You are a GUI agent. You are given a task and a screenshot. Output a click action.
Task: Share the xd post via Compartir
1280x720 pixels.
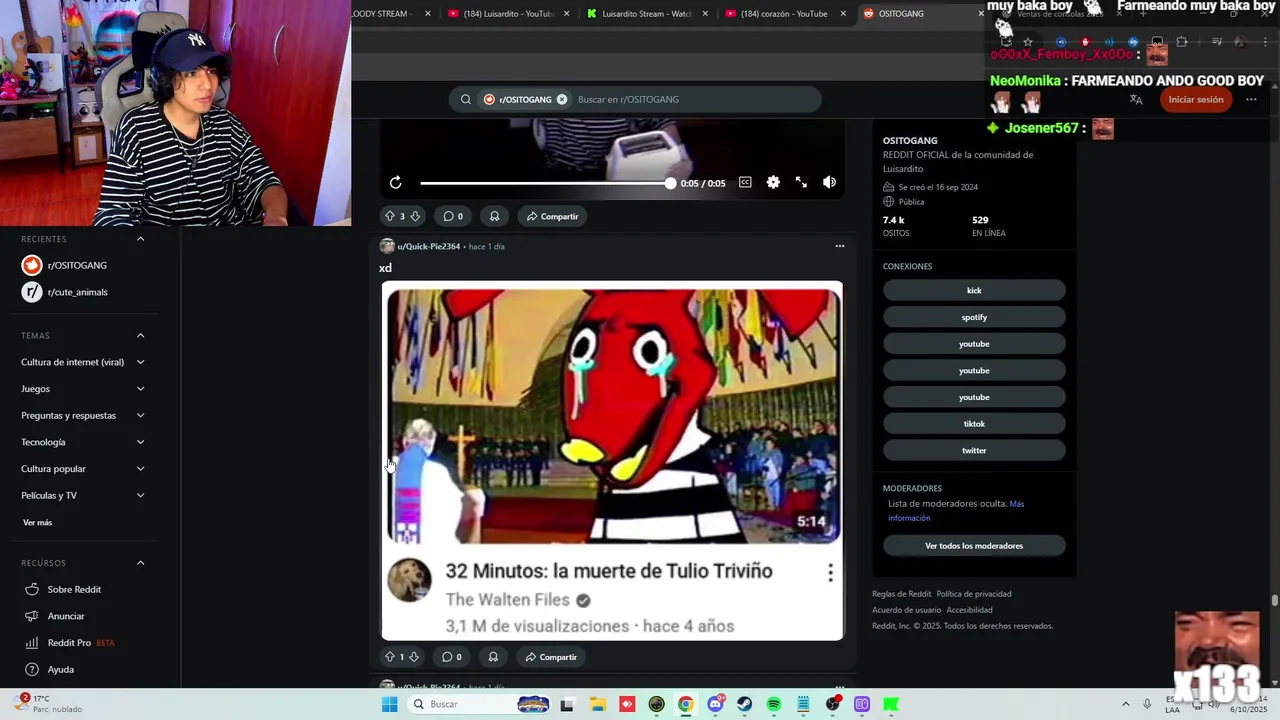[552, 657]
